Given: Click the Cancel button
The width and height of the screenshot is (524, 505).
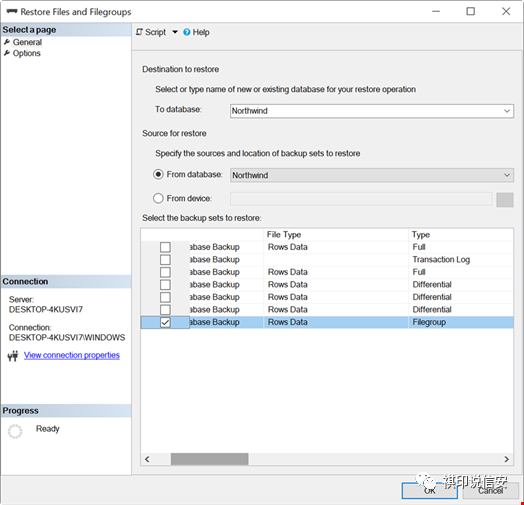Looking at the screenshot, I should point(491,490).
